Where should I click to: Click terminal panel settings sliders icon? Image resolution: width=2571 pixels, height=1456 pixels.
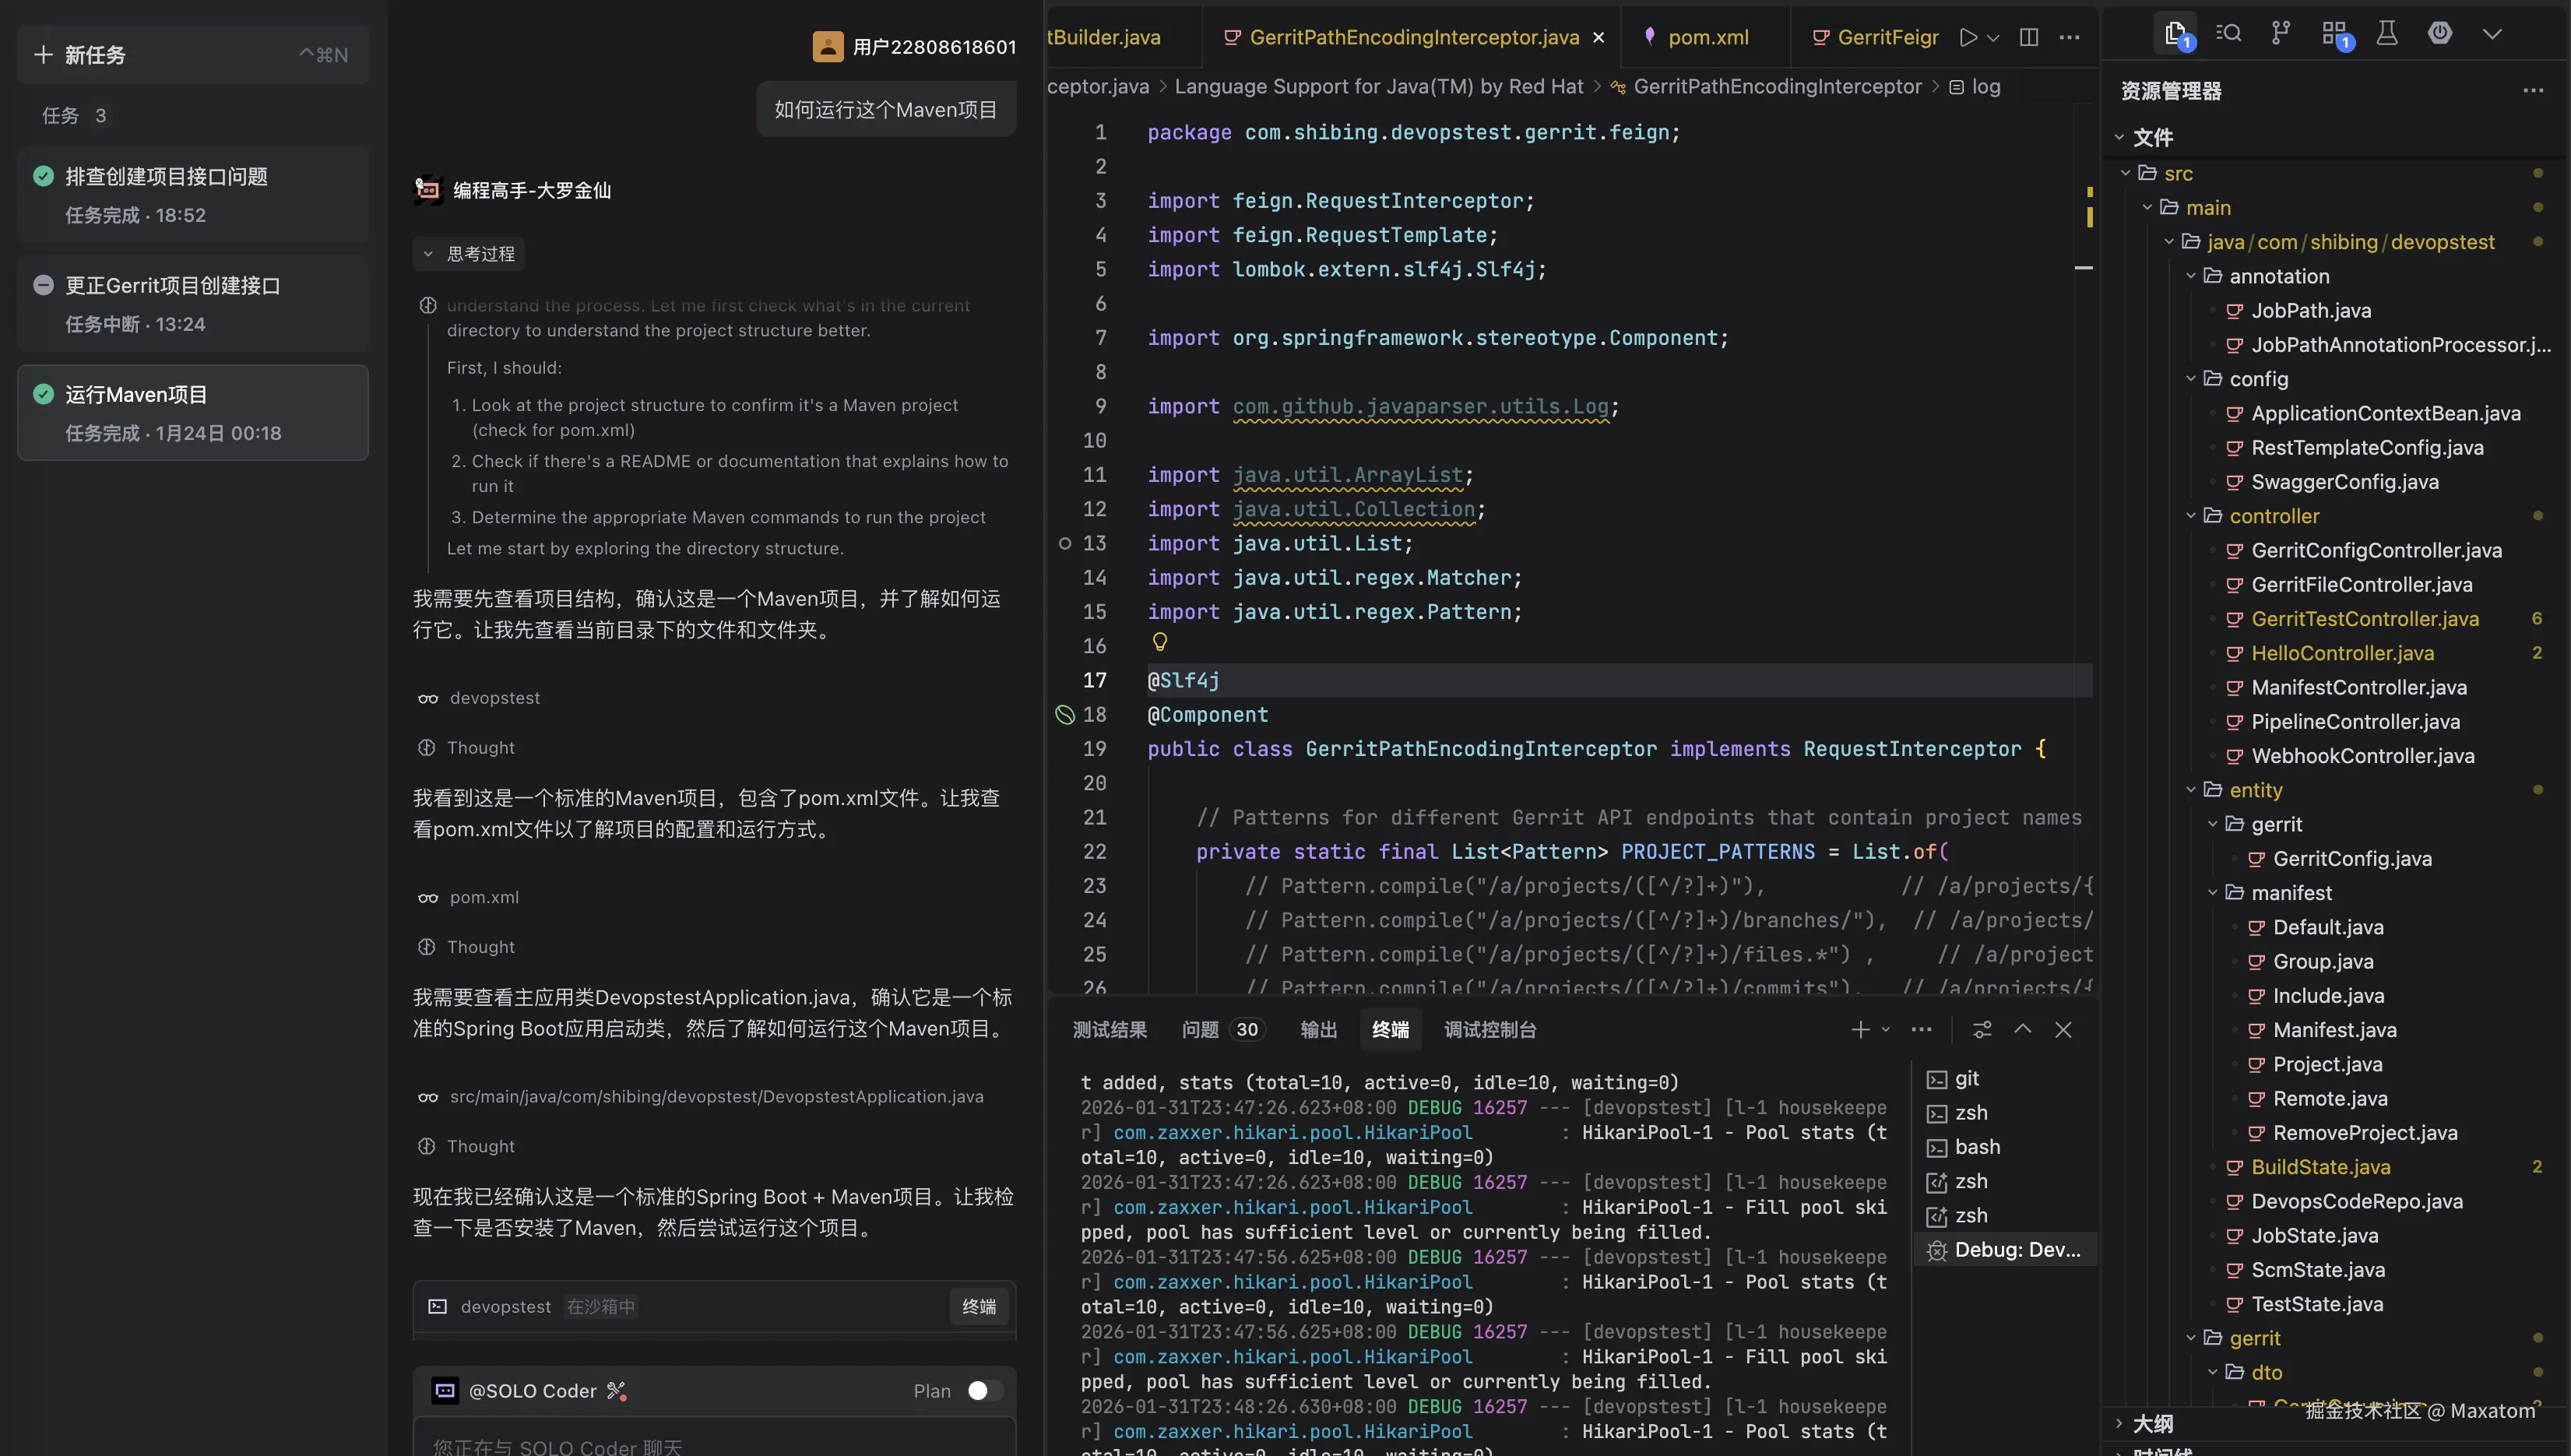pos(1982,1029)
